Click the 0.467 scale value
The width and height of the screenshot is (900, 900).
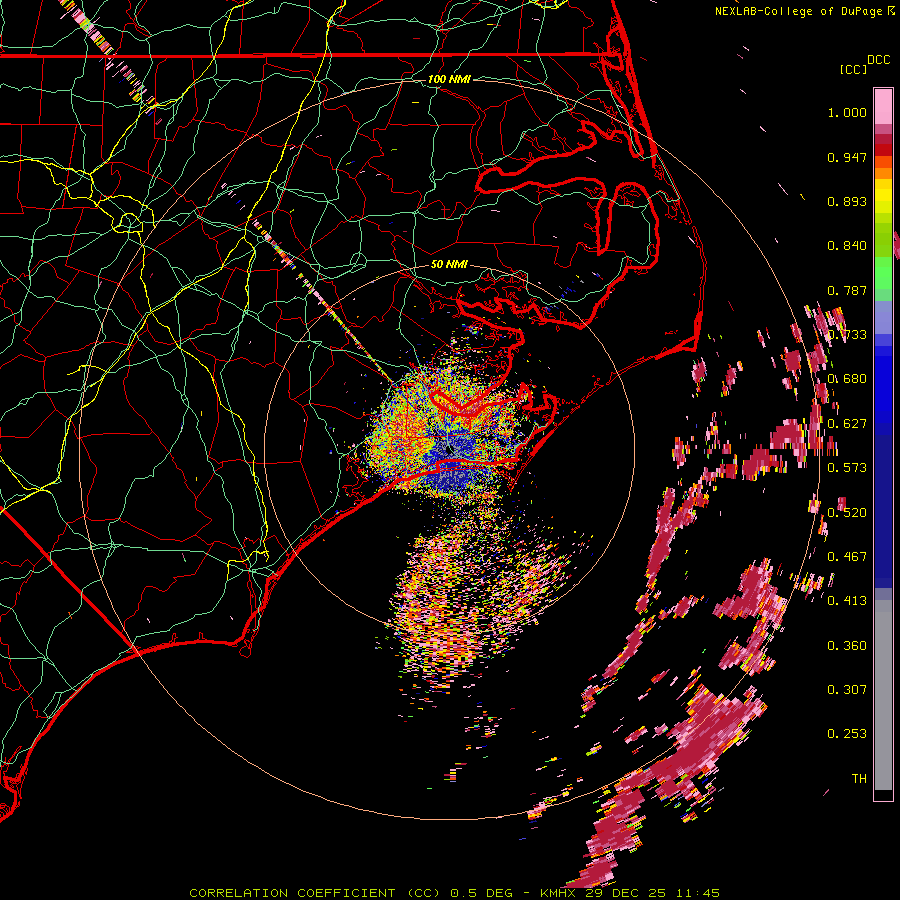click(847, 557)
